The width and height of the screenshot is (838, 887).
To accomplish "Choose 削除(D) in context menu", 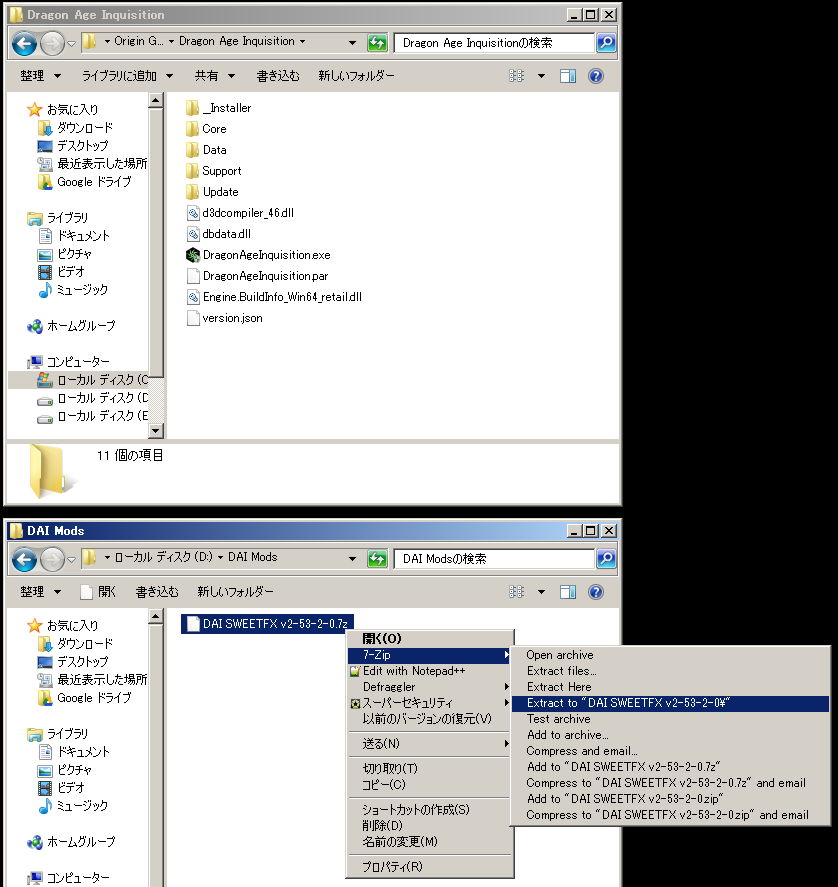I will pyautogui.click(x=429, y=826).
